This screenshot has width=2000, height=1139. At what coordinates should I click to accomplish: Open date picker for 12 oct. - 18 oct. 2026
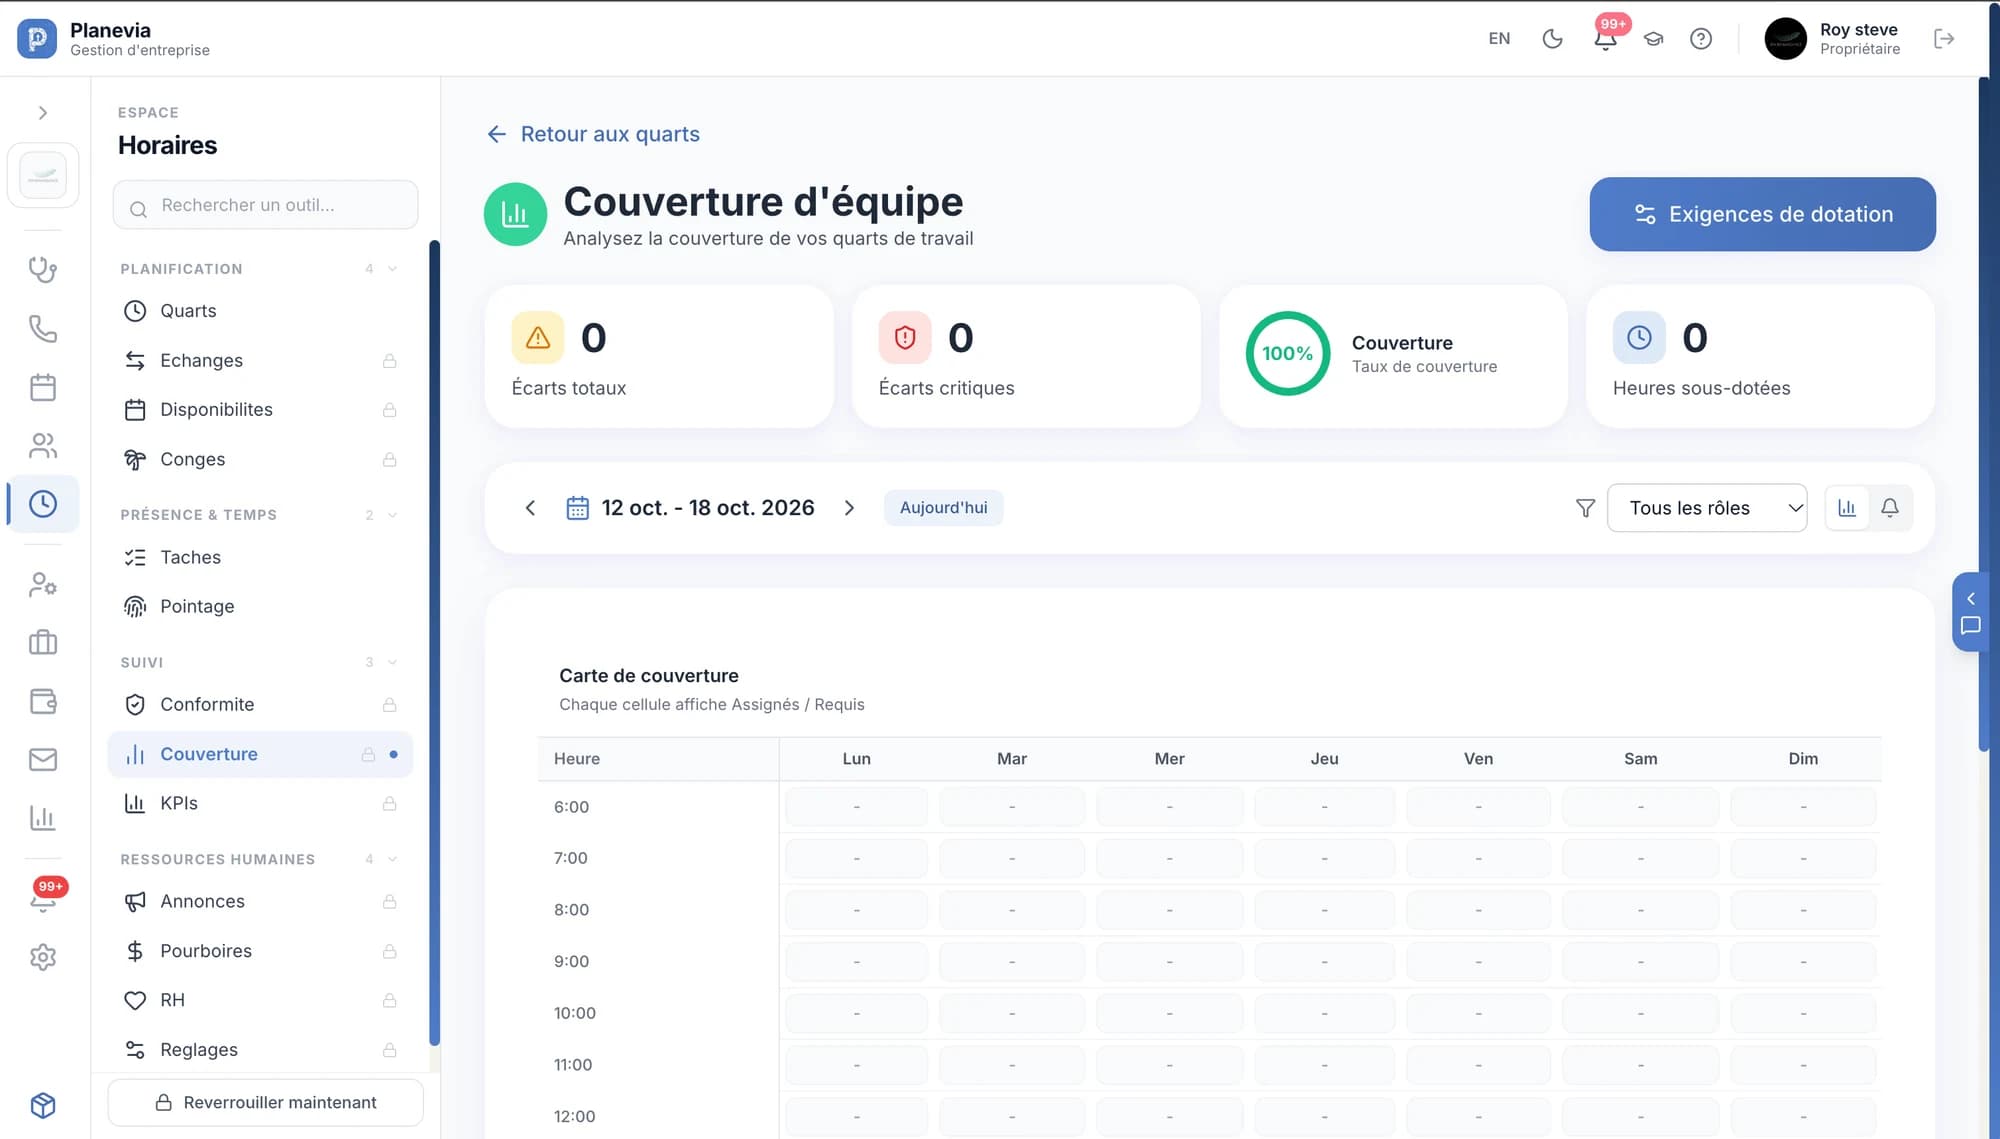[690, 508]
